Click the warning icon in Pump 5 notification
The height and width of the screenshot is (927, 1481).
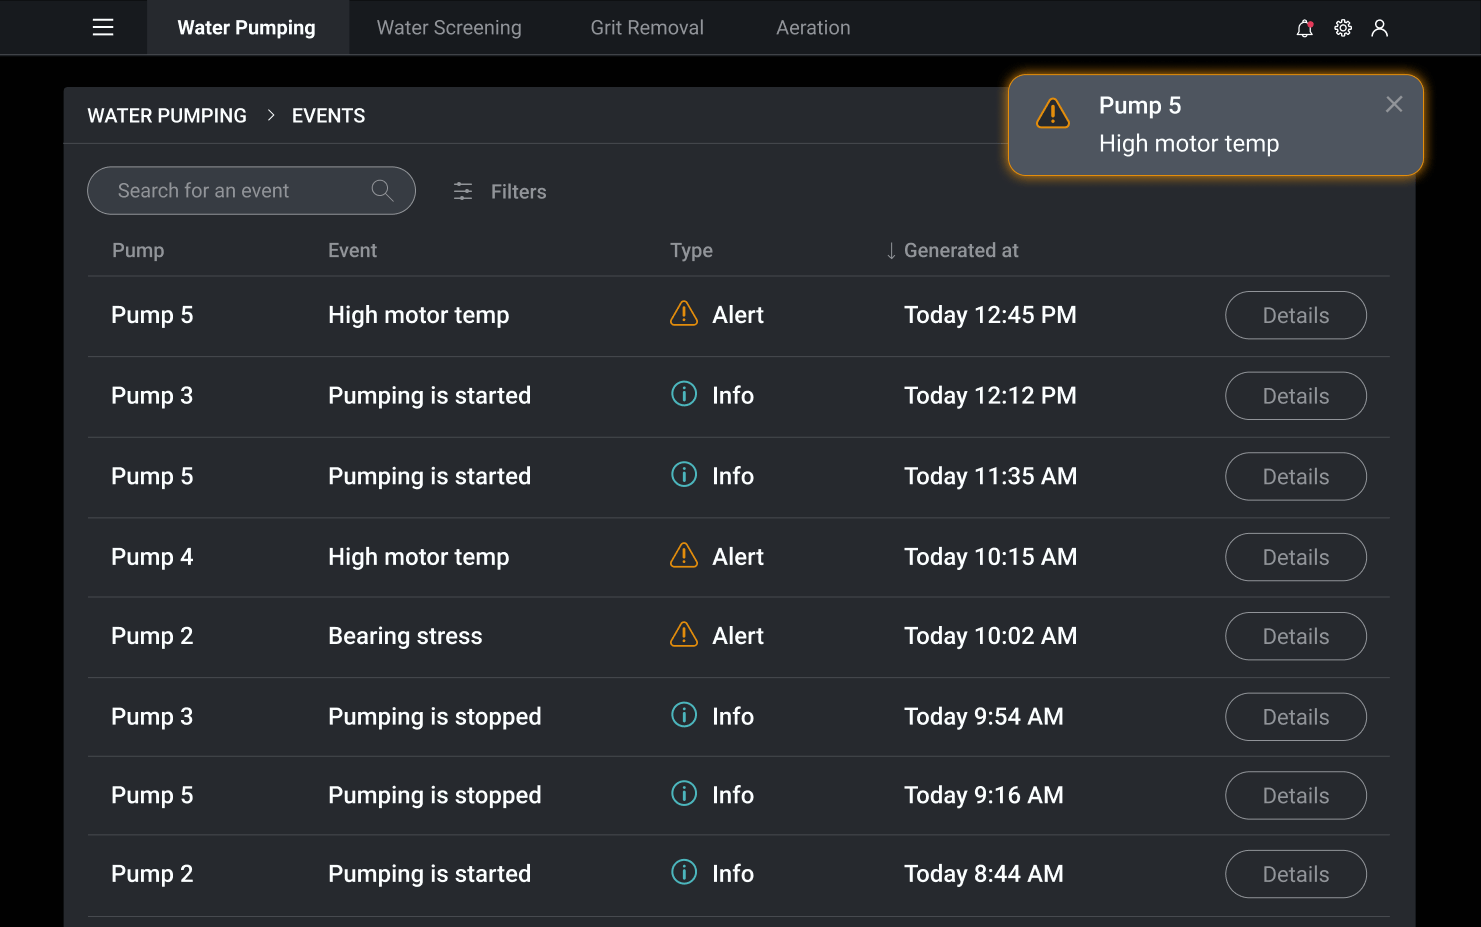(x=1053, y=114)
